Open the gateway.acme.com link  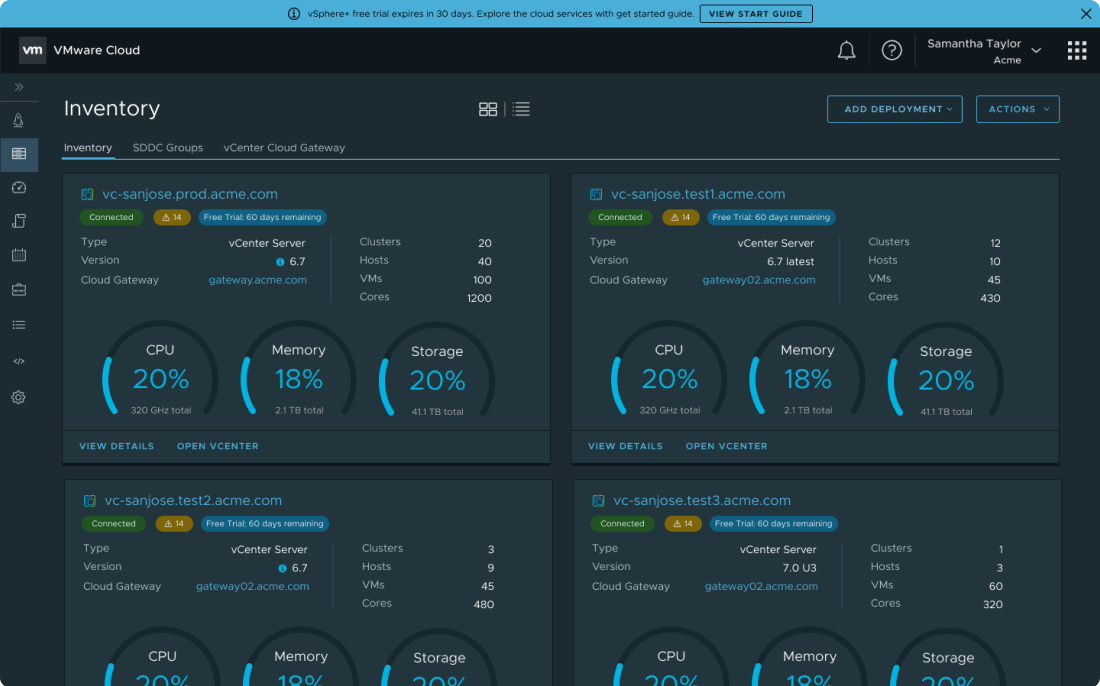pyautogui.click(x=257, y=280)
